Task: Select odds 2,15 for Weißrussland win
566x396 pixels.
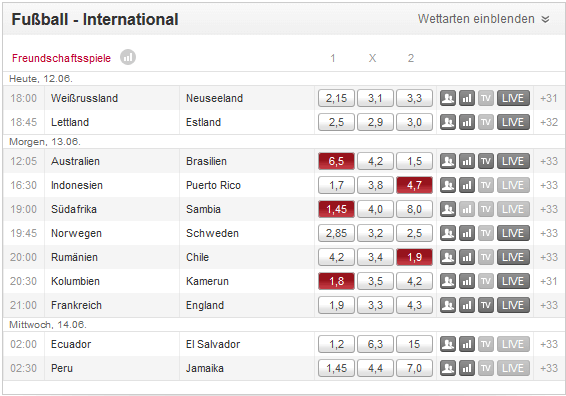Action: (x=336, y=98)
